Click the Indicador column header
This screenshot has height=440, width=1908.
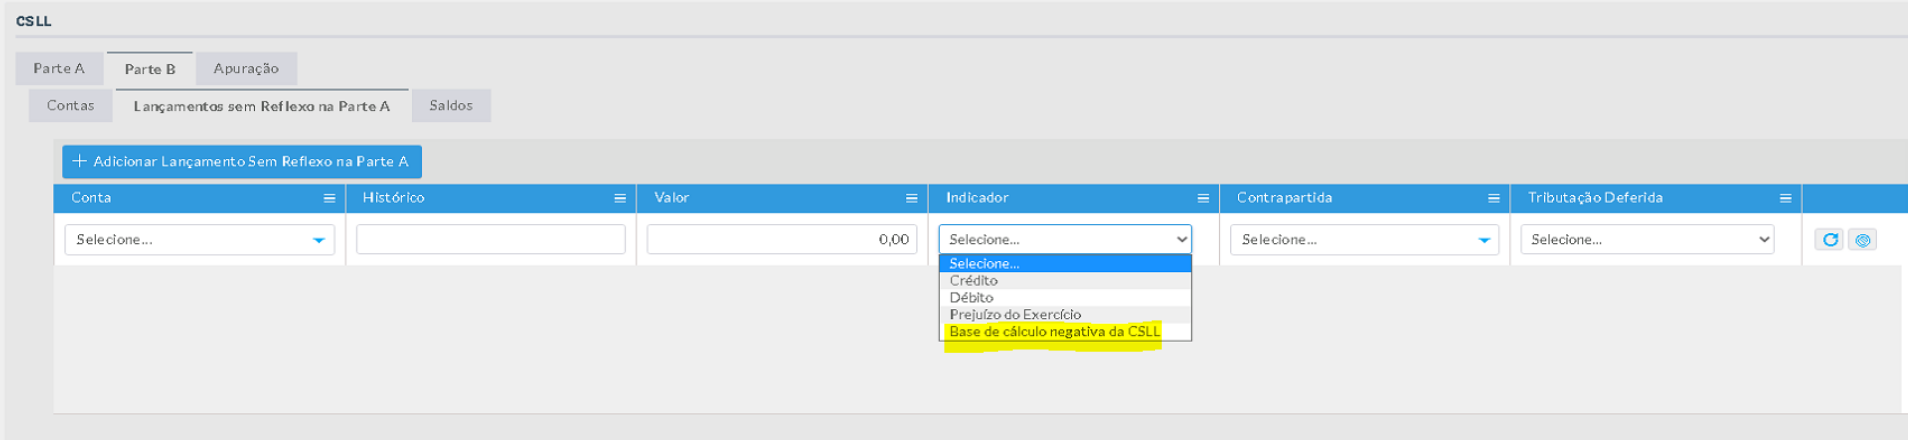(1074, 198)
